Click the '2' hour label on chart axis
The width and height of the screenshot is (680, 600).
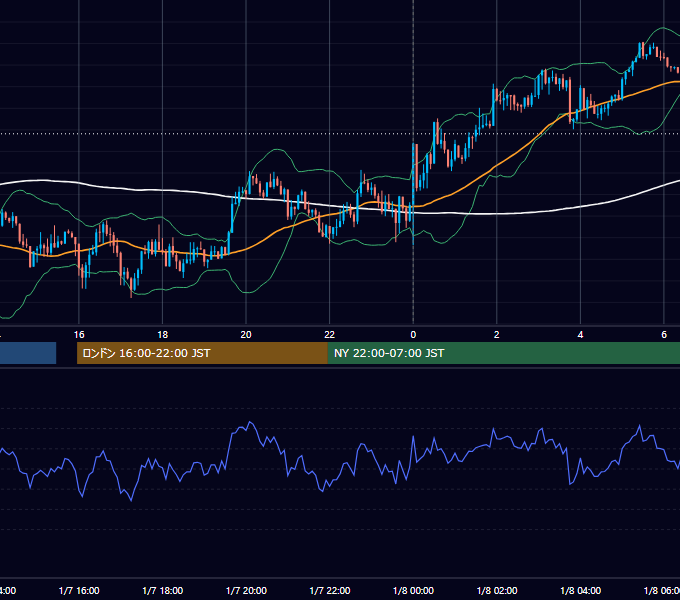[x=497, y=334]
